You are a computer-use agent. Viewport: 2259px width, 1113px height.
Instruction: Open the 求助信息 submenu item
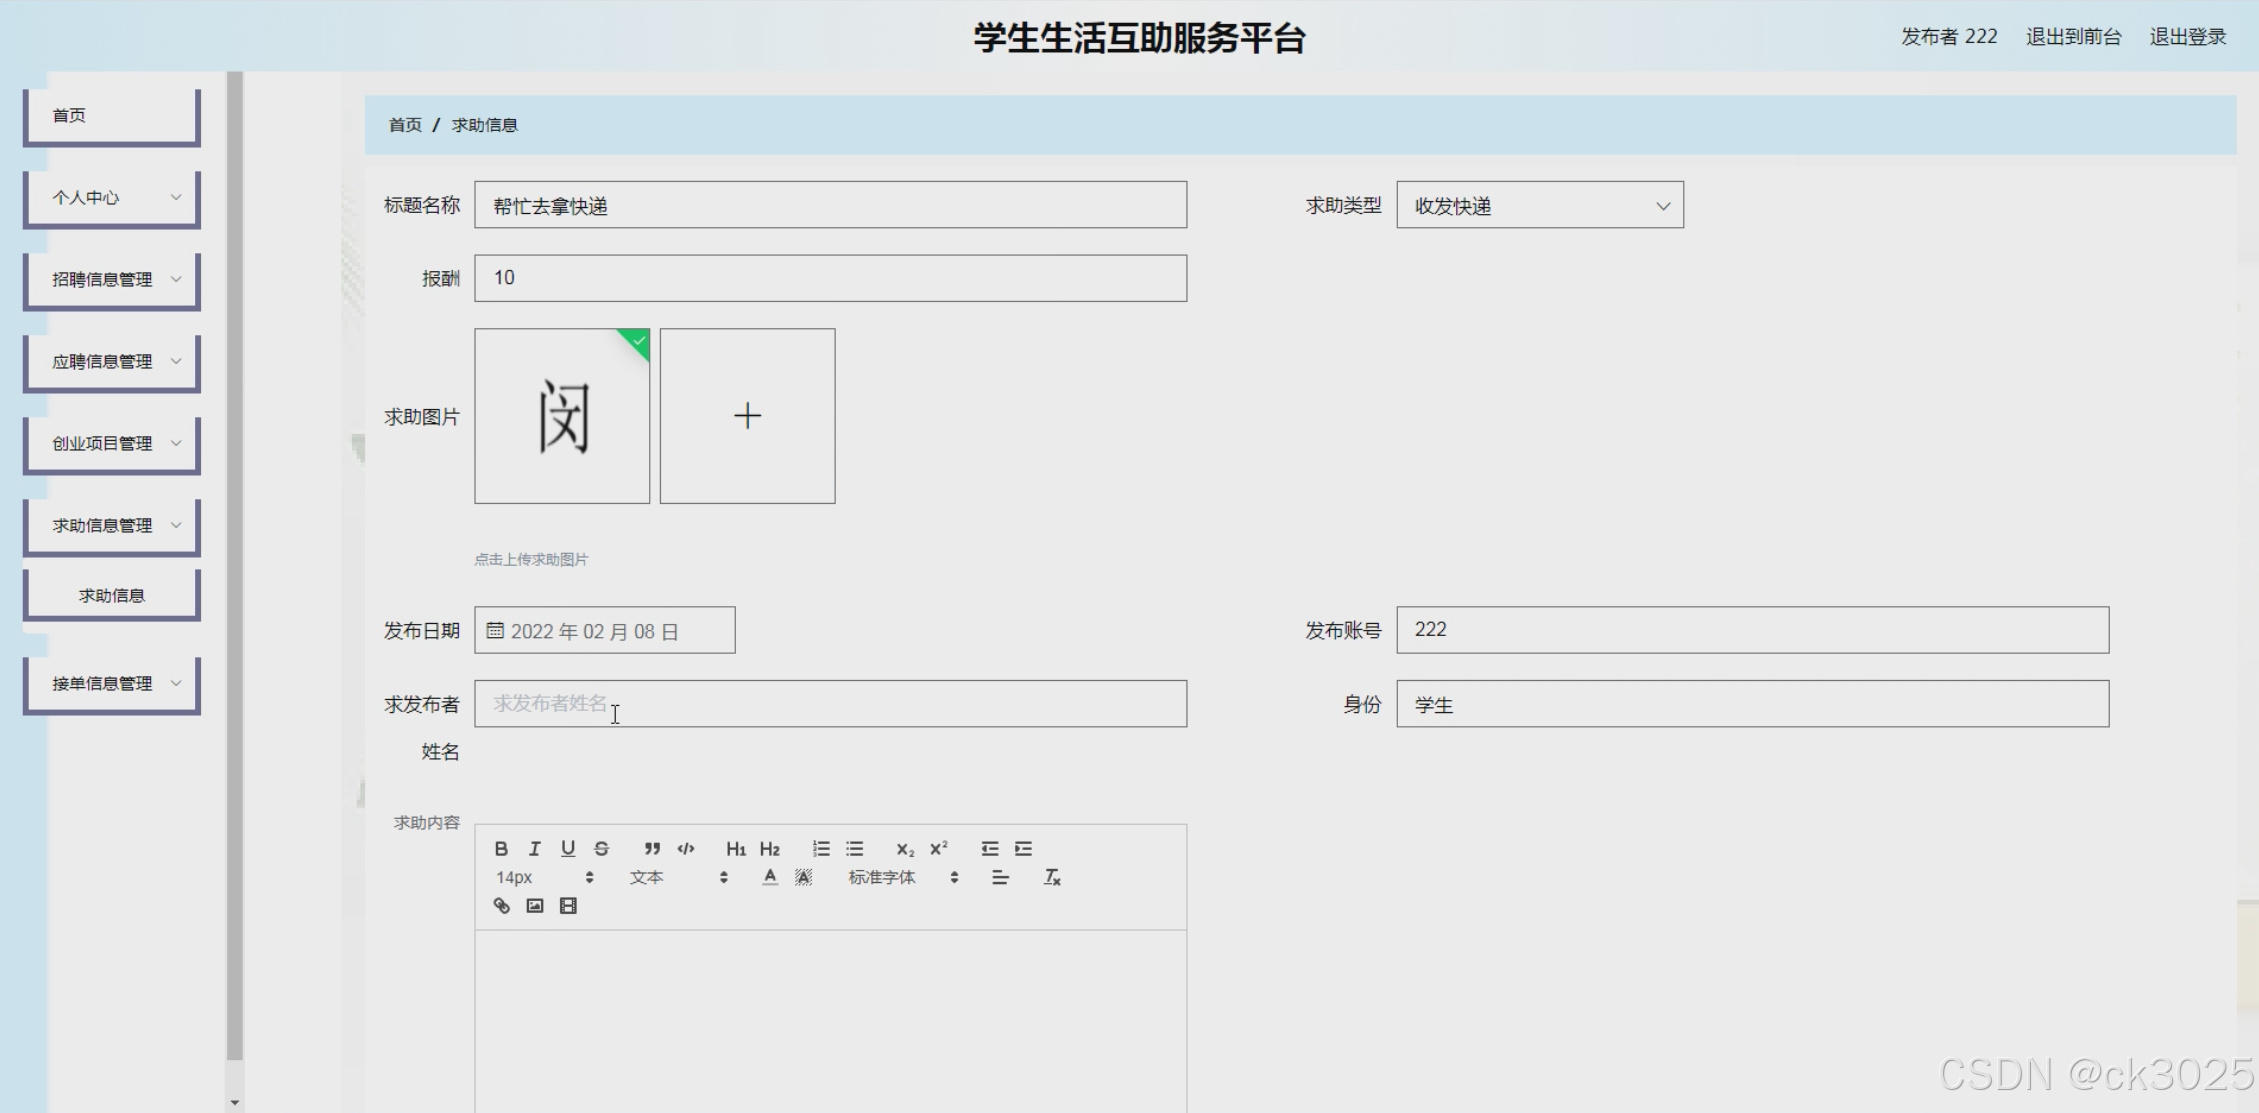tap(112, 596)
